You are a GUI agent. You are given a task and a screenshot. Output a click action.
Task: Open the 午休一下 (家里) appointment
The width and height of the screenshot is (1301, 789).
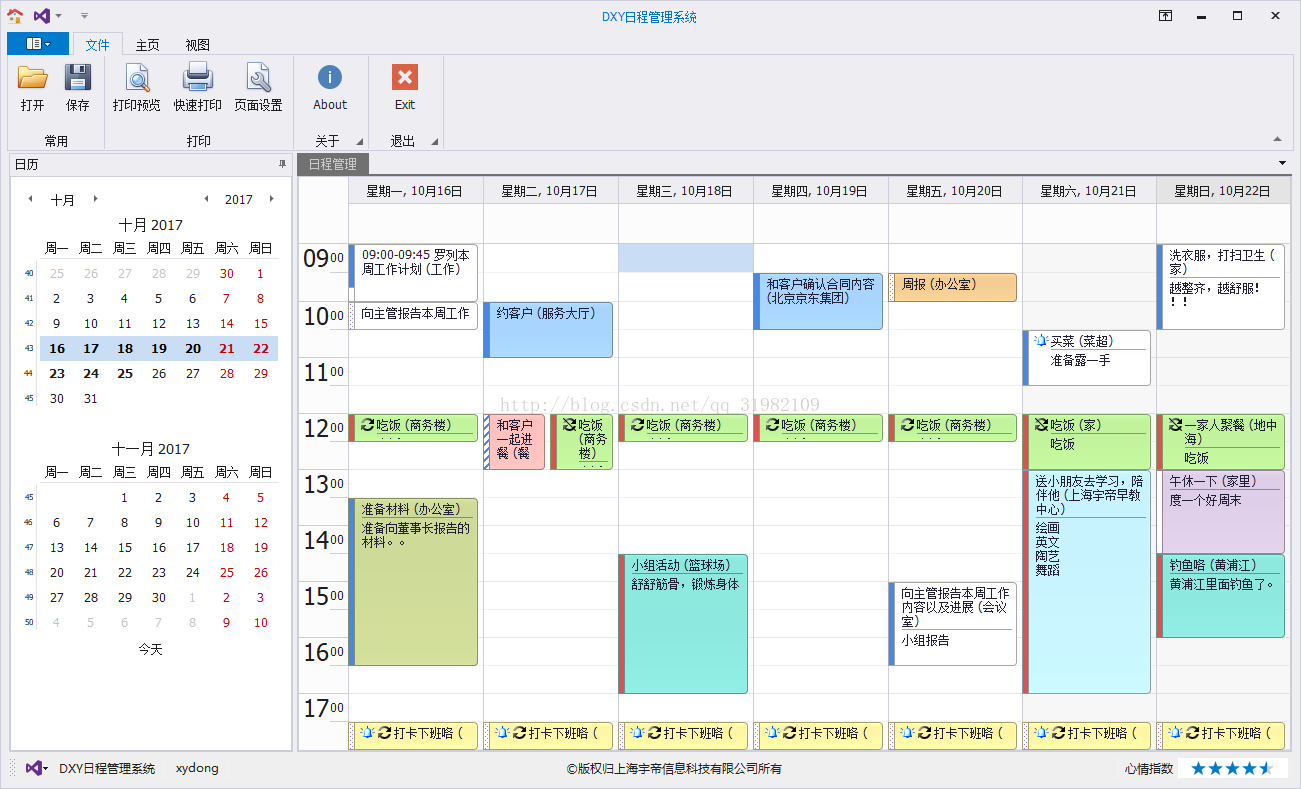click(1221, 512)
